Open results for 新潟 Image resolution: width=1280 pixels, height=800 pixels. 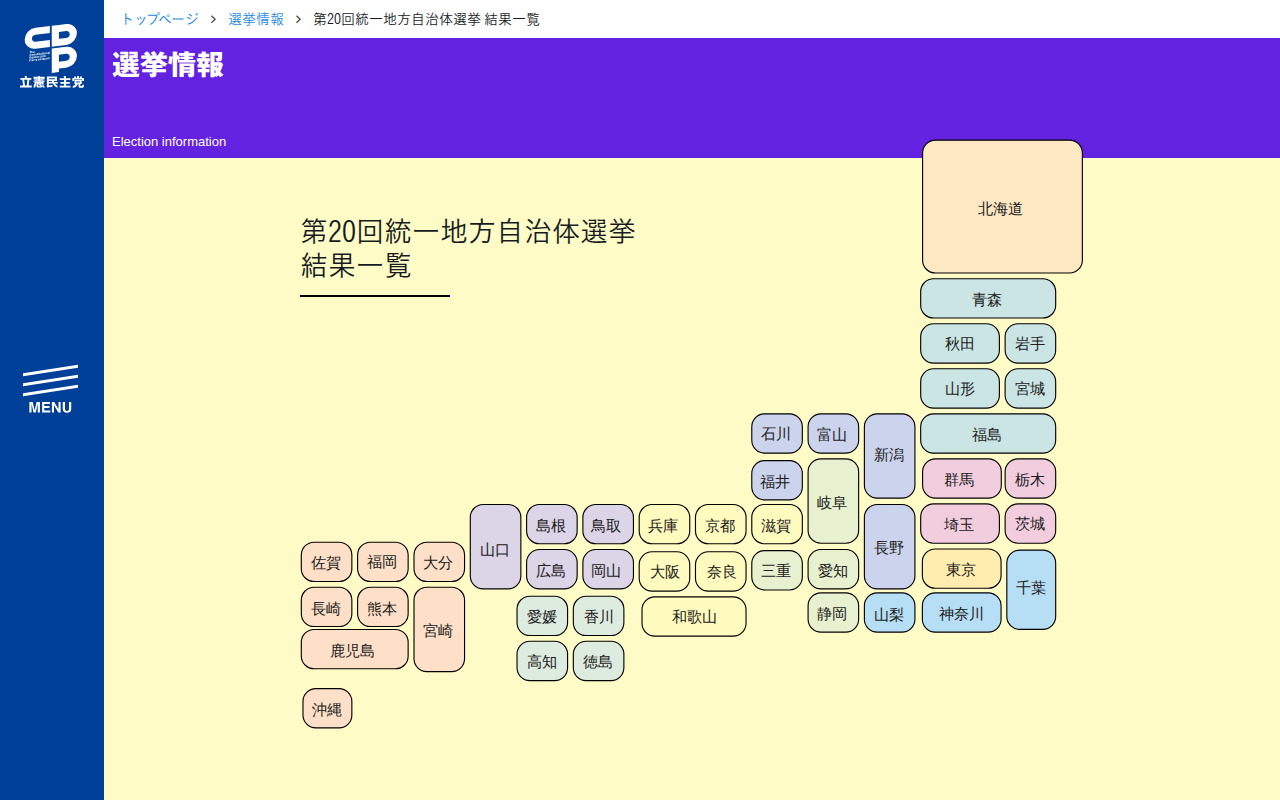889,456
